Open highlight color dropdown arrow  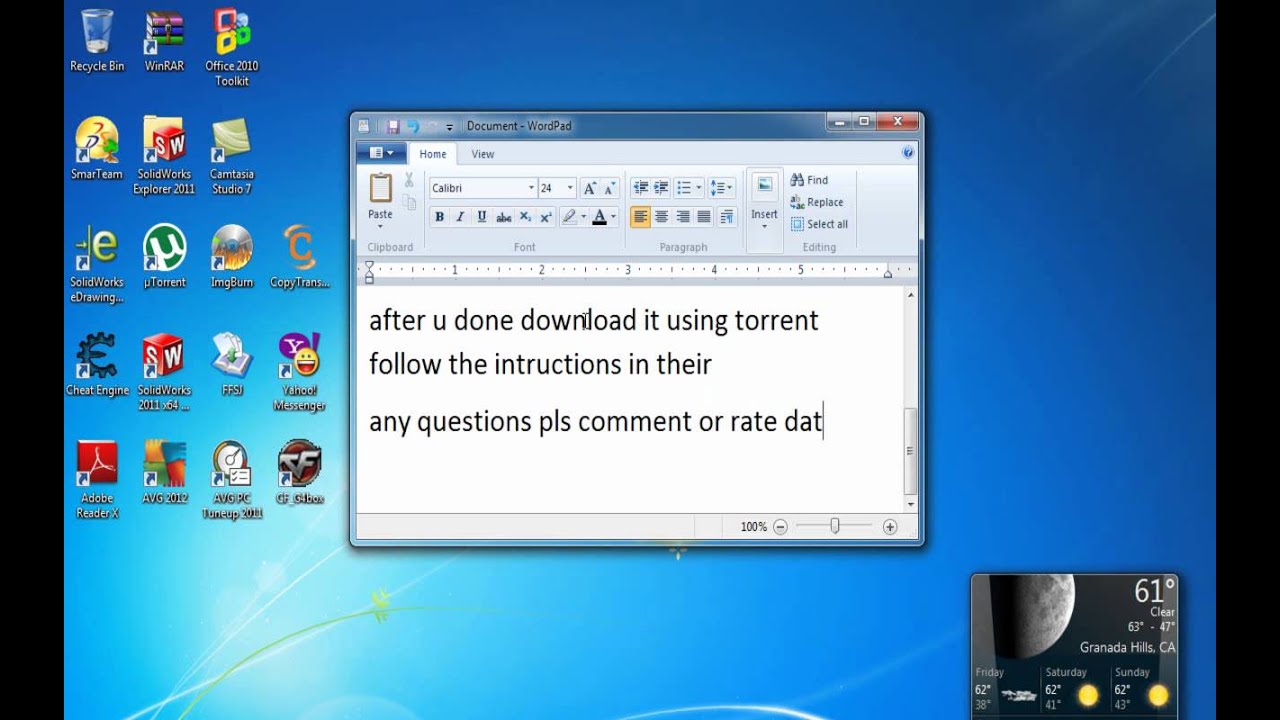pos(583,217)
